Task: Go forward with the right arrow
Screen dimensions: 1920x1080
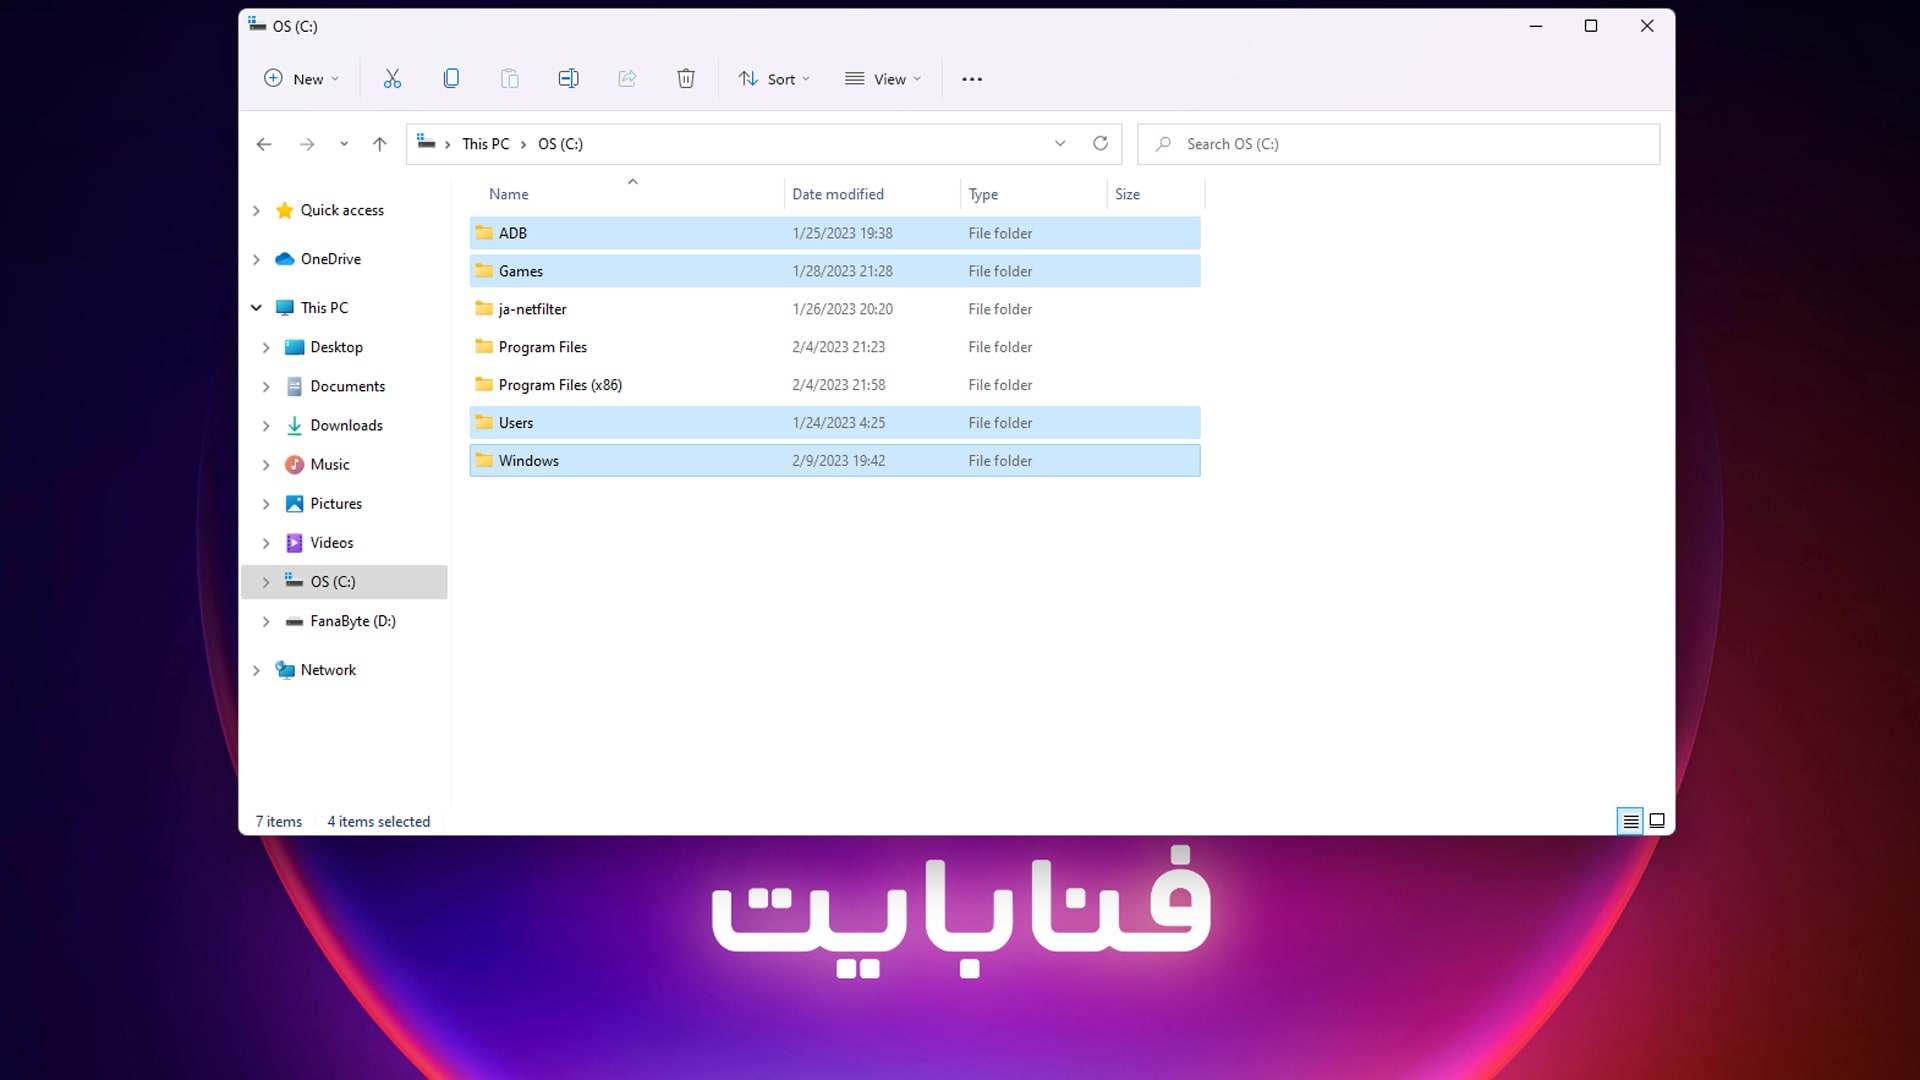Action: coord(307,144)
